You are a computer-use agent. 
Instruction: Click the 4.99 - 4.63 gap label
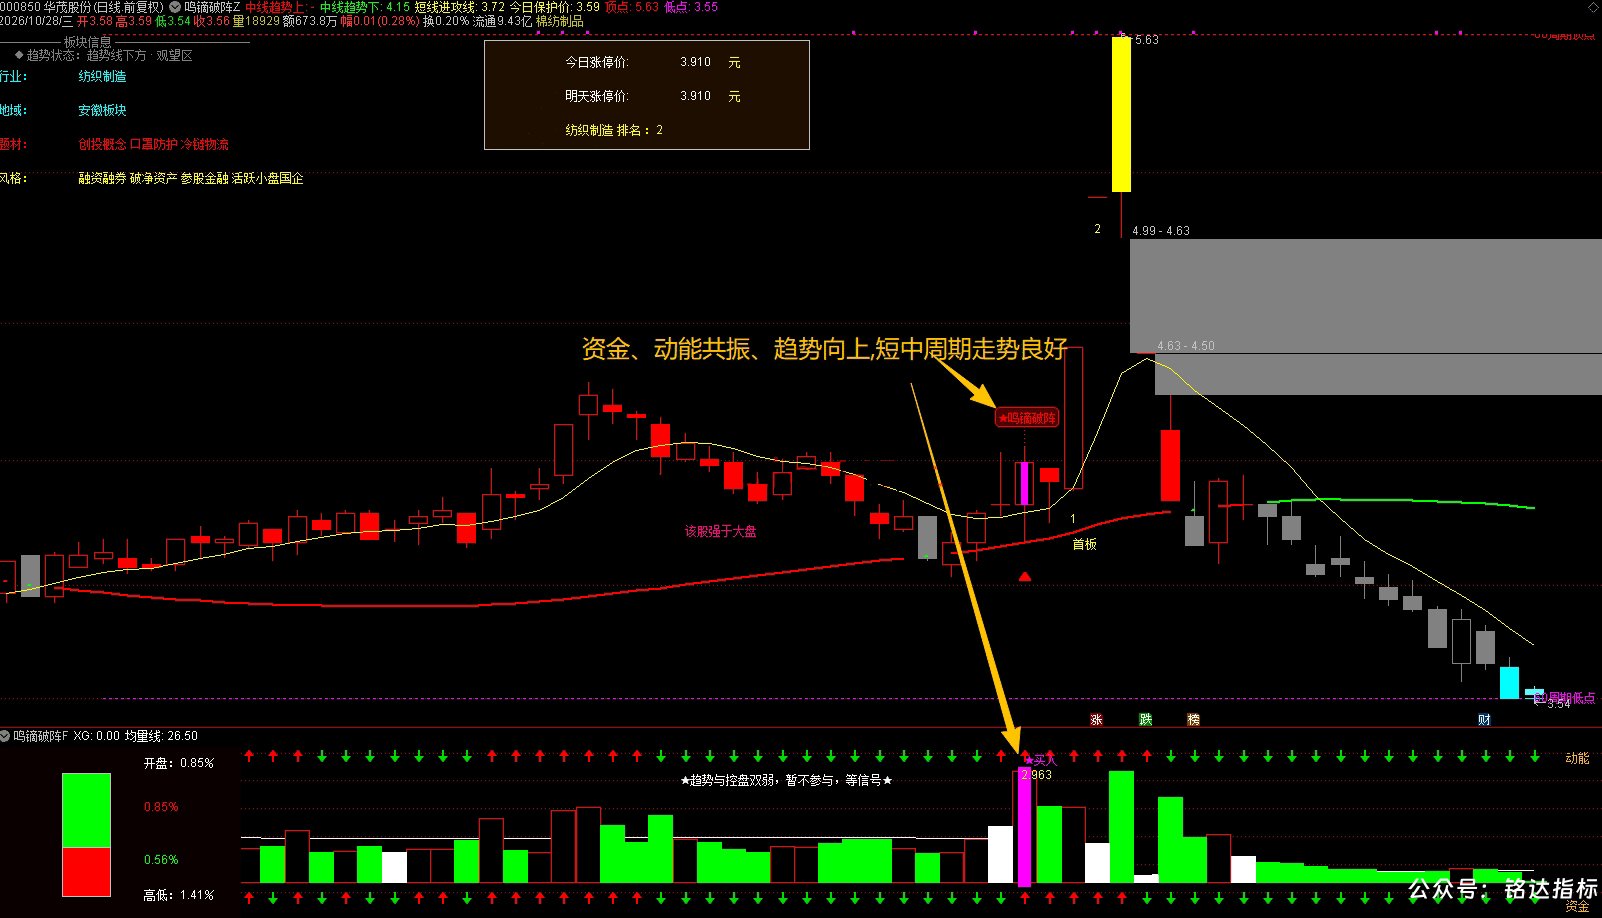(x=1161, y=231)
